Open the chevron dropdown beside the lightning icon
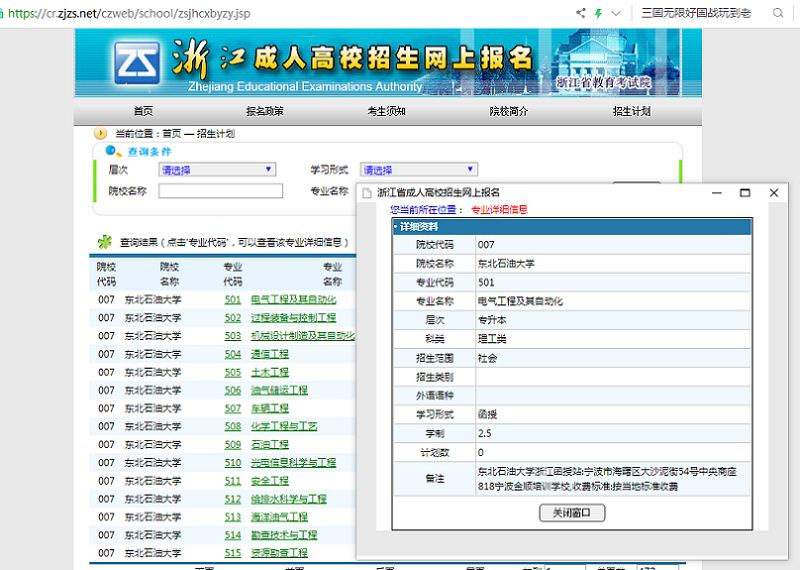The width and height of the screenshot is (800, 570). pyautogui.click(x=616, y=13)
